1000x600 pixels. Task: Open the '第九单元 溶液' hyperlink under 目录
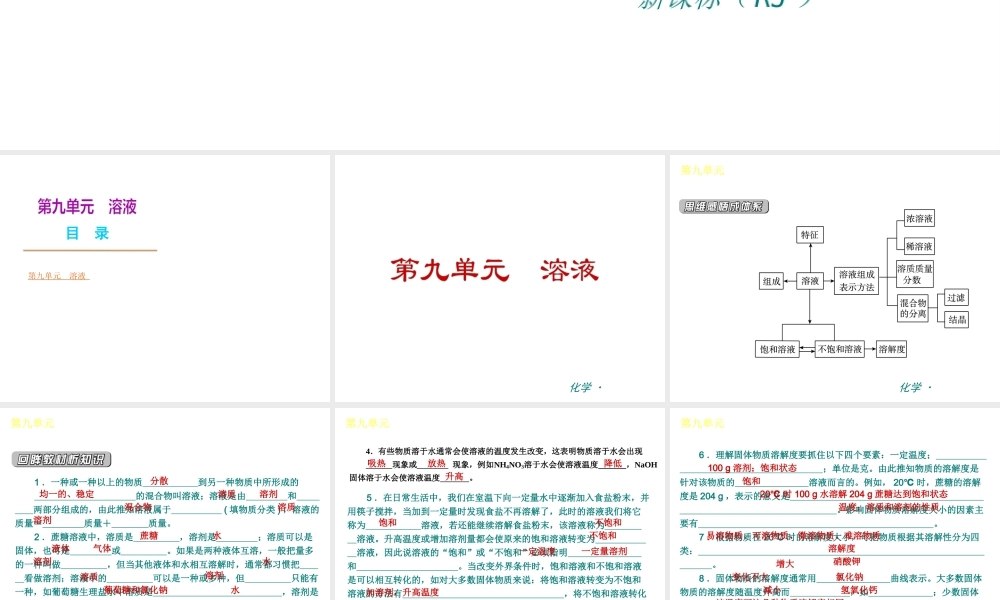point(58,276)
